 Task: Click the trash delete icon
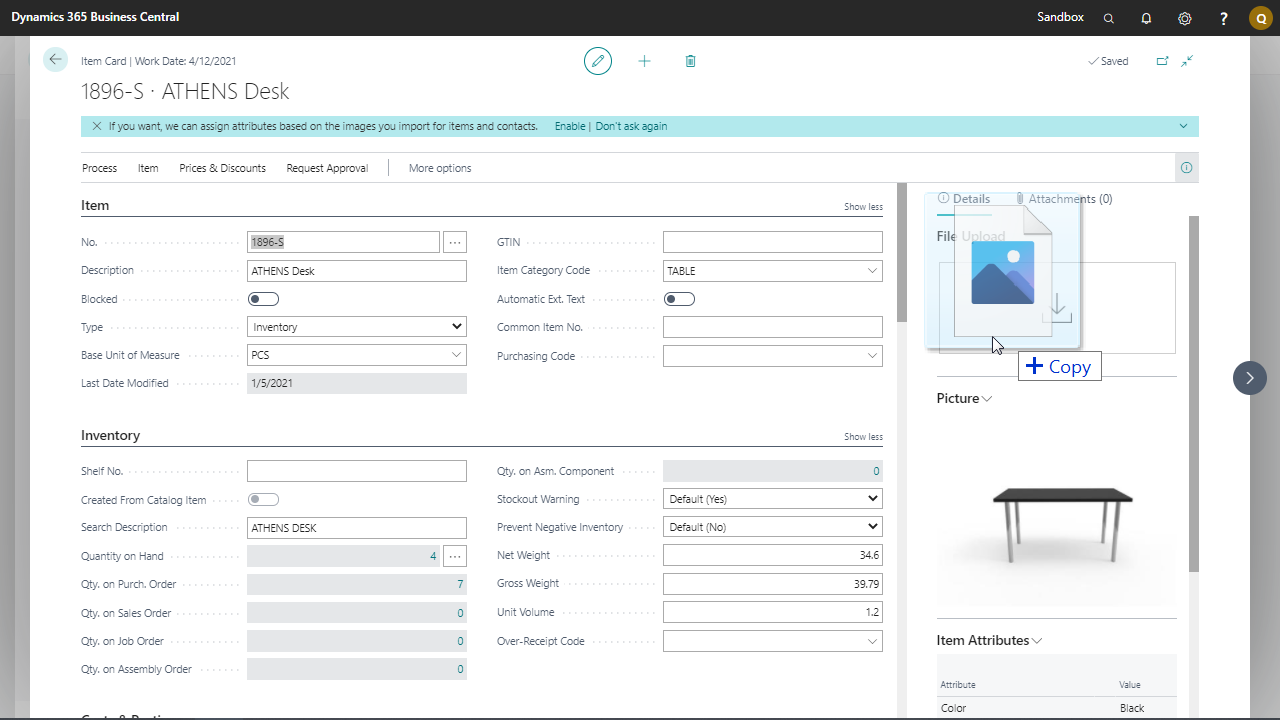(x=690, y=61)
